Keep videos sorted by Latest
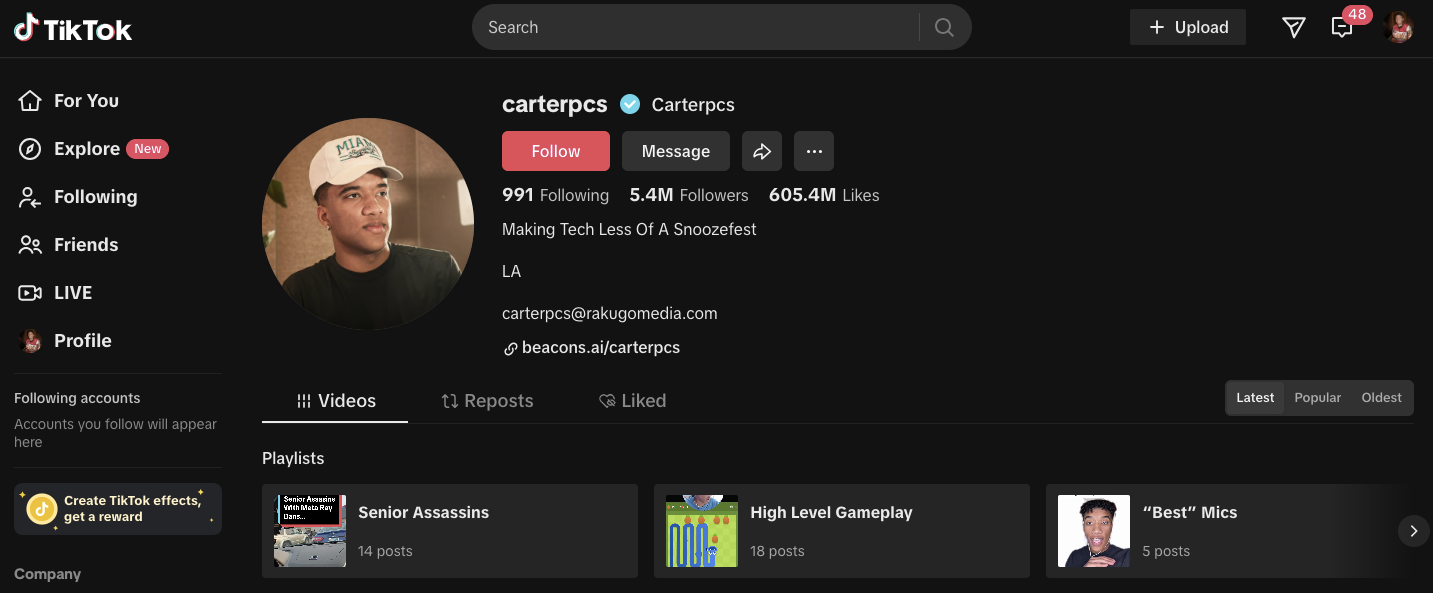 (1254, 397)
